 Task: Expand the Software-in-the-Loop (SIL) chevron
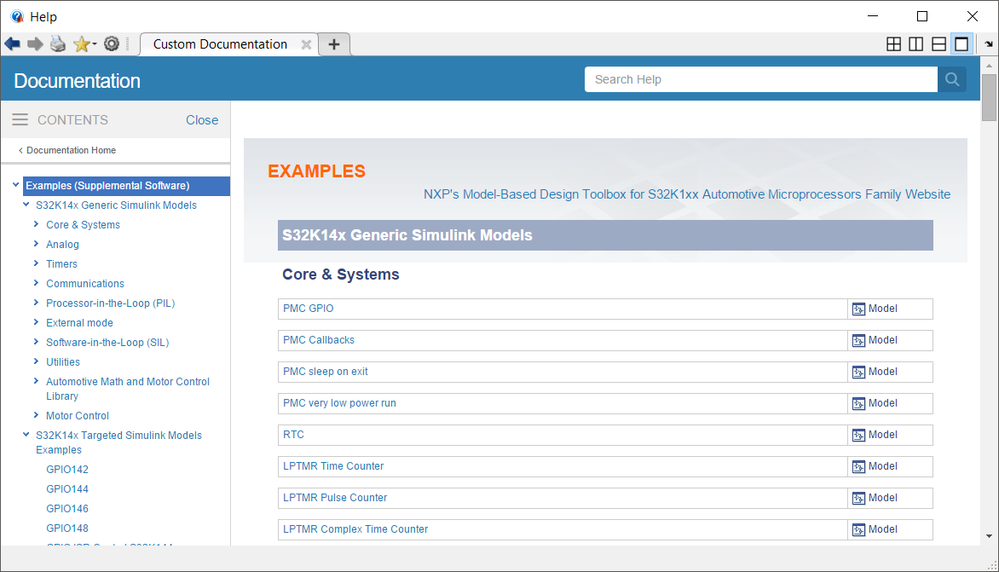(x=36, y=342)
